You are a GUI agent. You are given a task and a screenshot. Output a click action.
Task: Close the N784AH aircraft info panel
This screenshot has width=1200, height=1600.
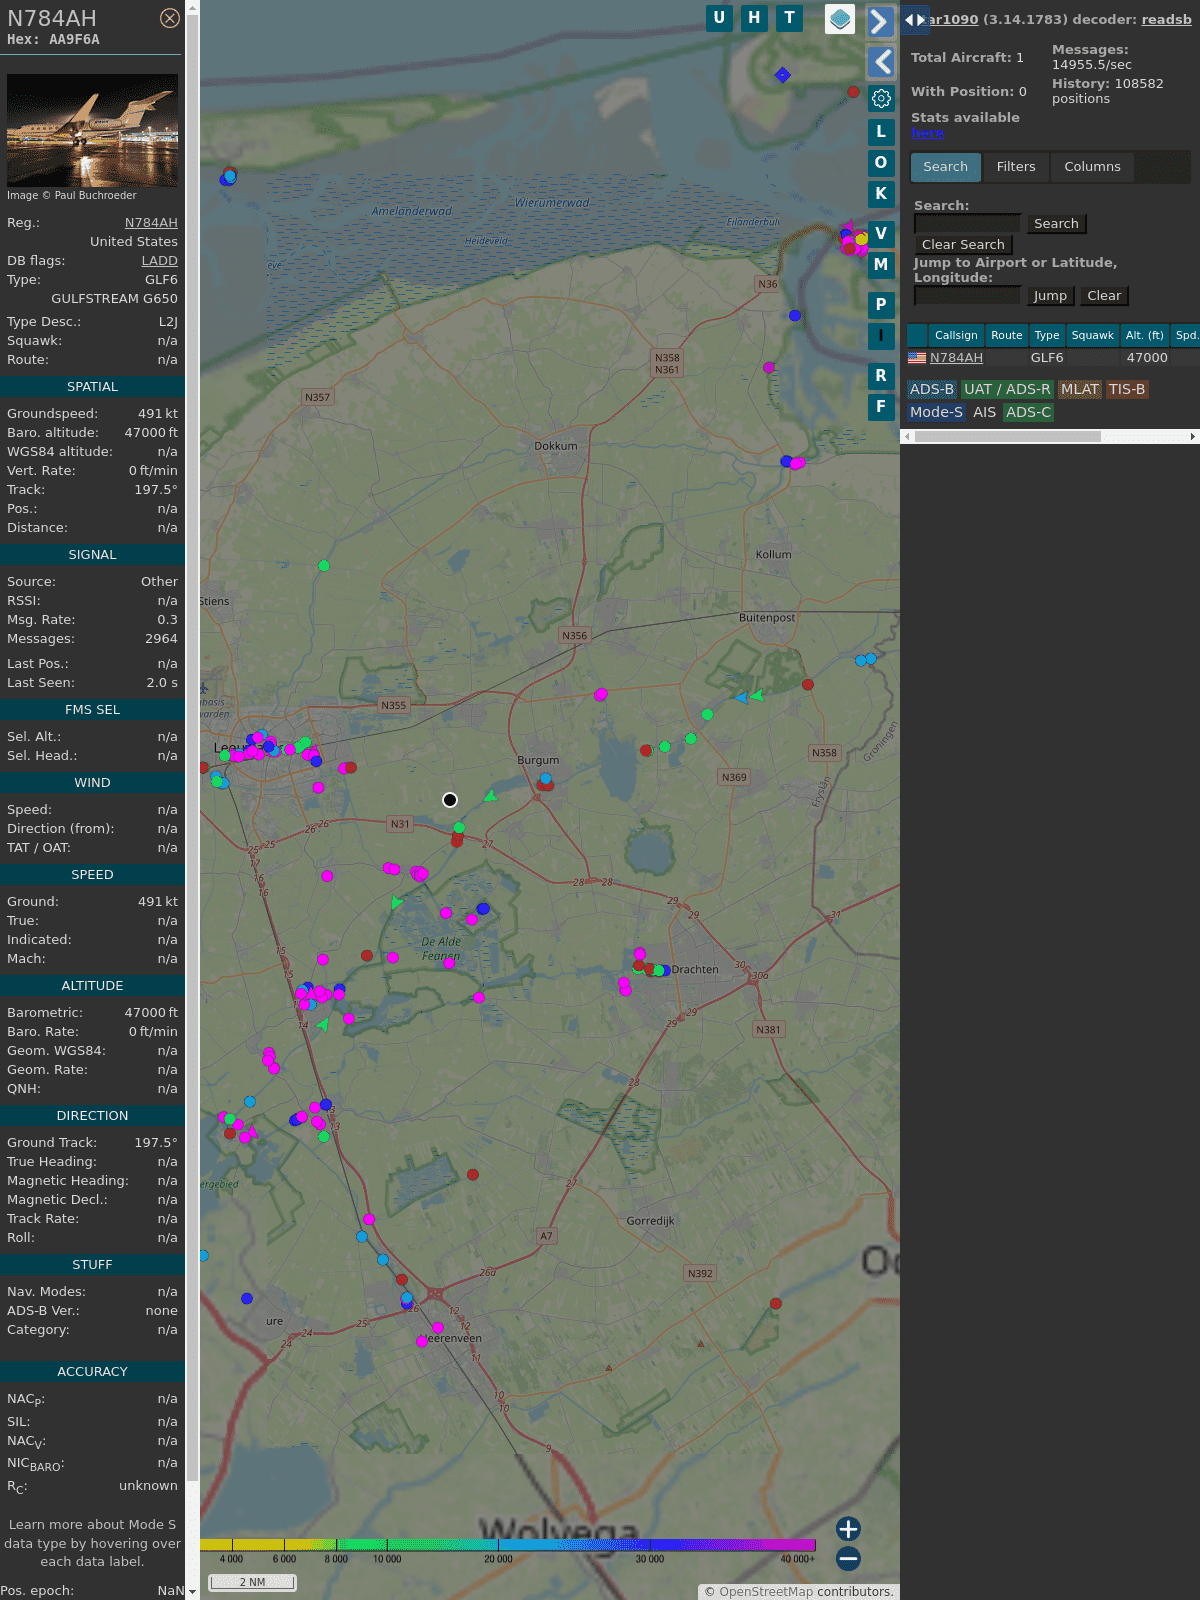[x=170, y=18]
